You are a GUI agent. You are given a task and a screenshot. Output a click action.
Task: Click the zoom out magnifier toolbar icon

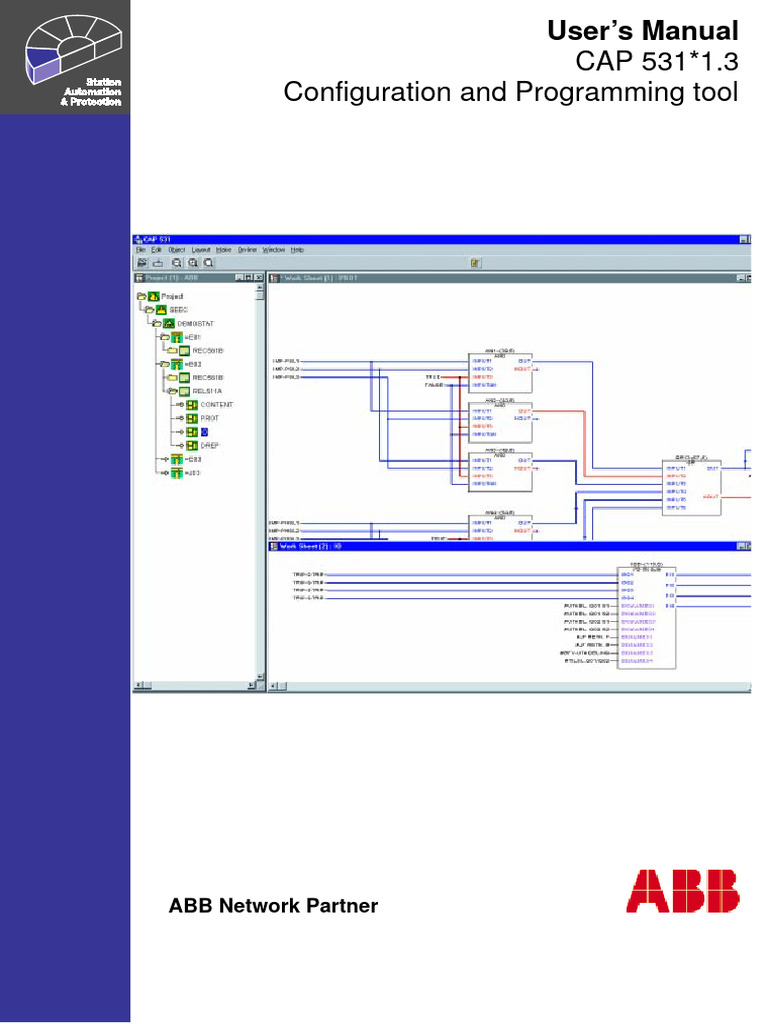coord(176,263)
